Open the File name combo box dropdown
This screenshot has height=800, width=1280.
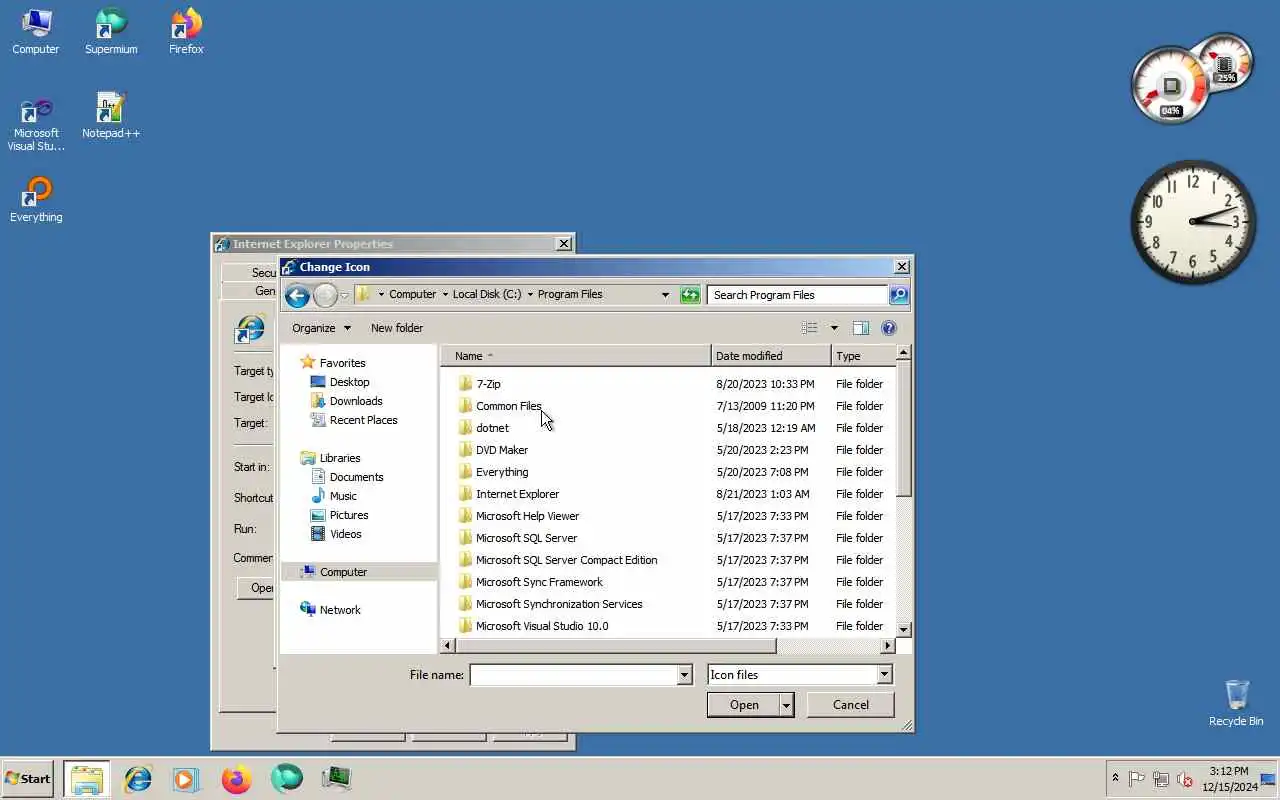(684, 675)
